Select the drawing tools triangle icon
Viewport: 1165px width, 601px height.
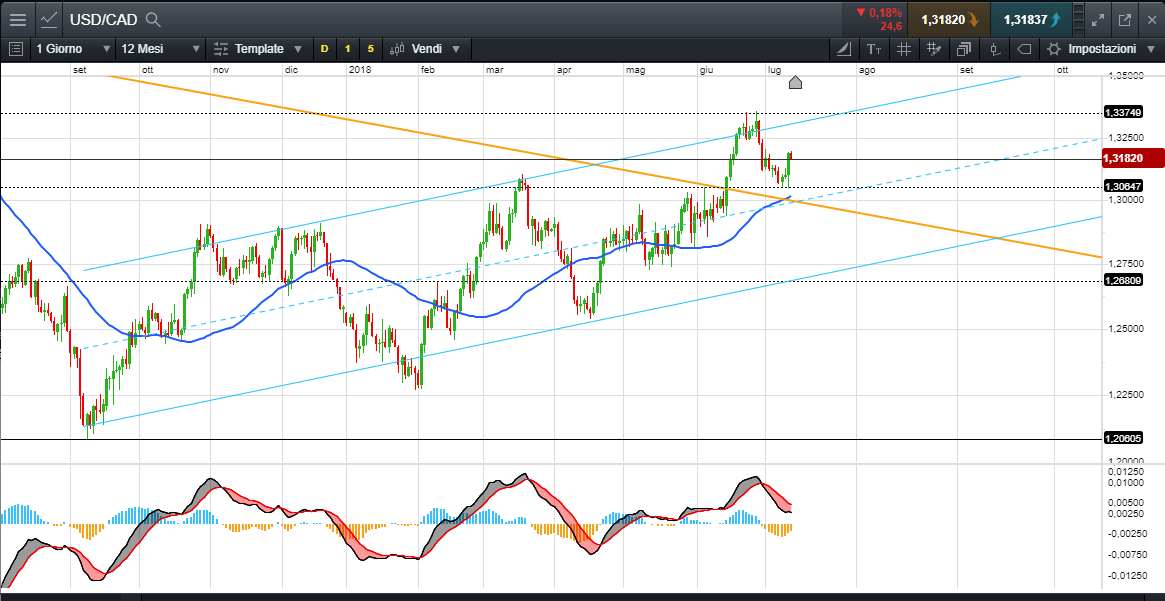(x=844, y=50)
